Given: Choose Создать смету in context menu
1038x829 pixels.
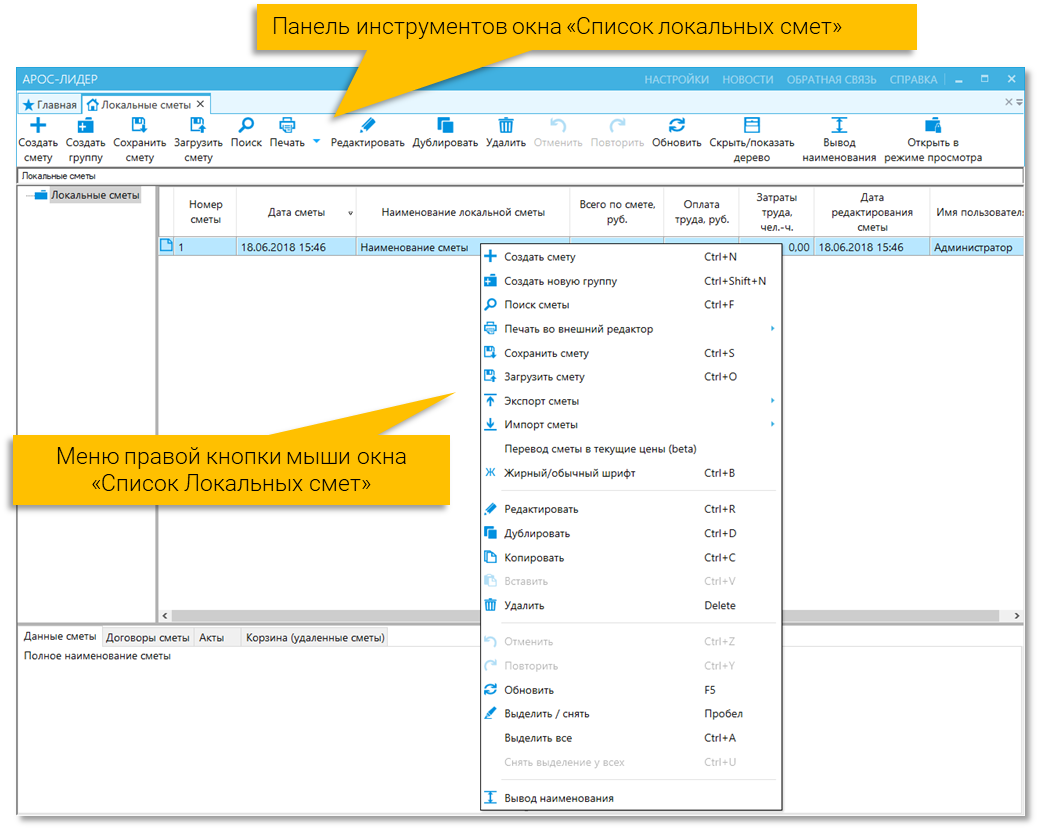Looking at the screenshot, I should 631,257.
